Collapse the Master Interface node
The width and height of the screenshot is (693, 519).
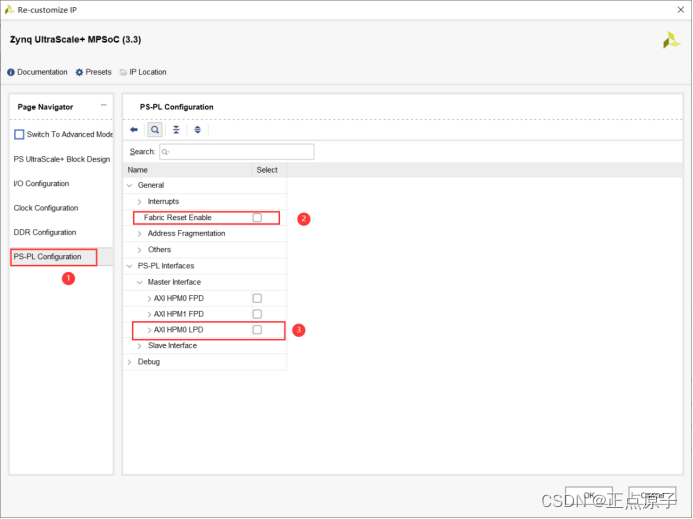pos(139,282)
